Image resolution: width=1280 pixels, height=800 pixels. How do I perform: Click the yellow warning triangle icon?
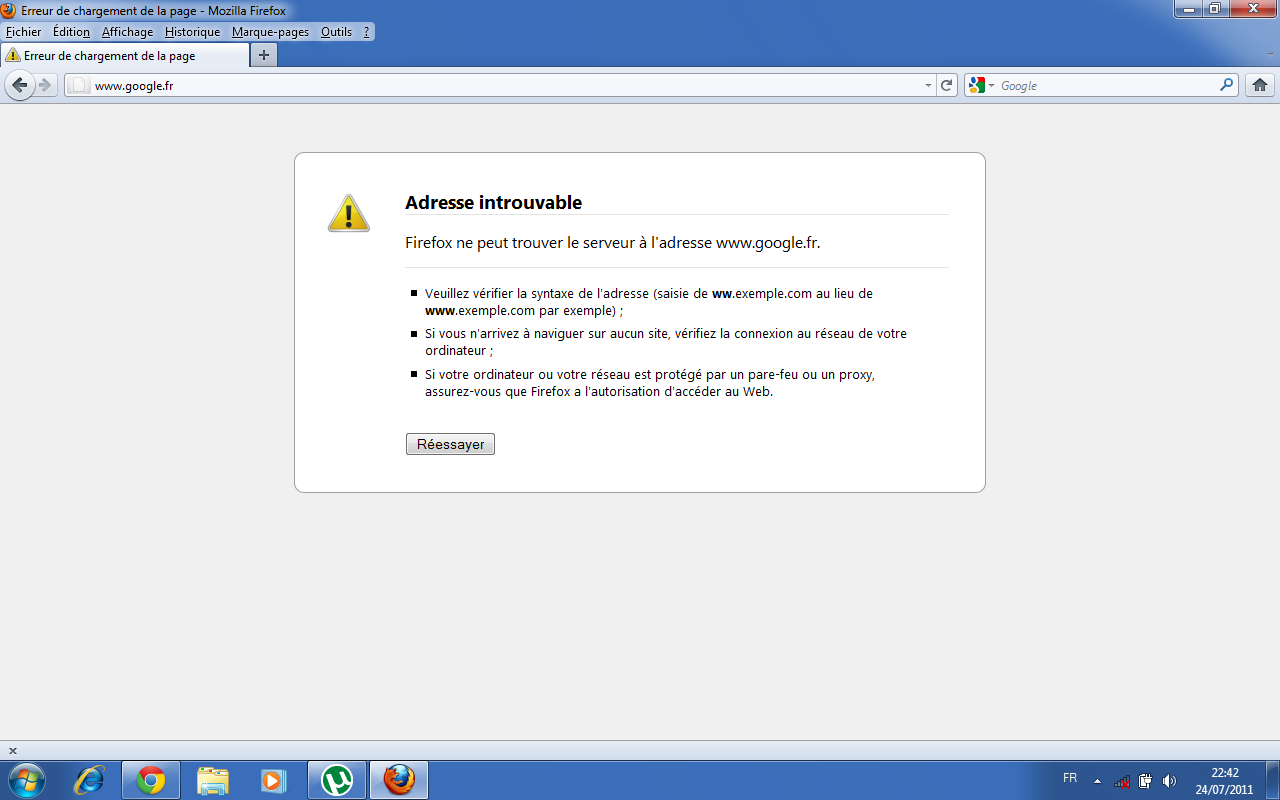pyautogui.click(x=349, y=213)
